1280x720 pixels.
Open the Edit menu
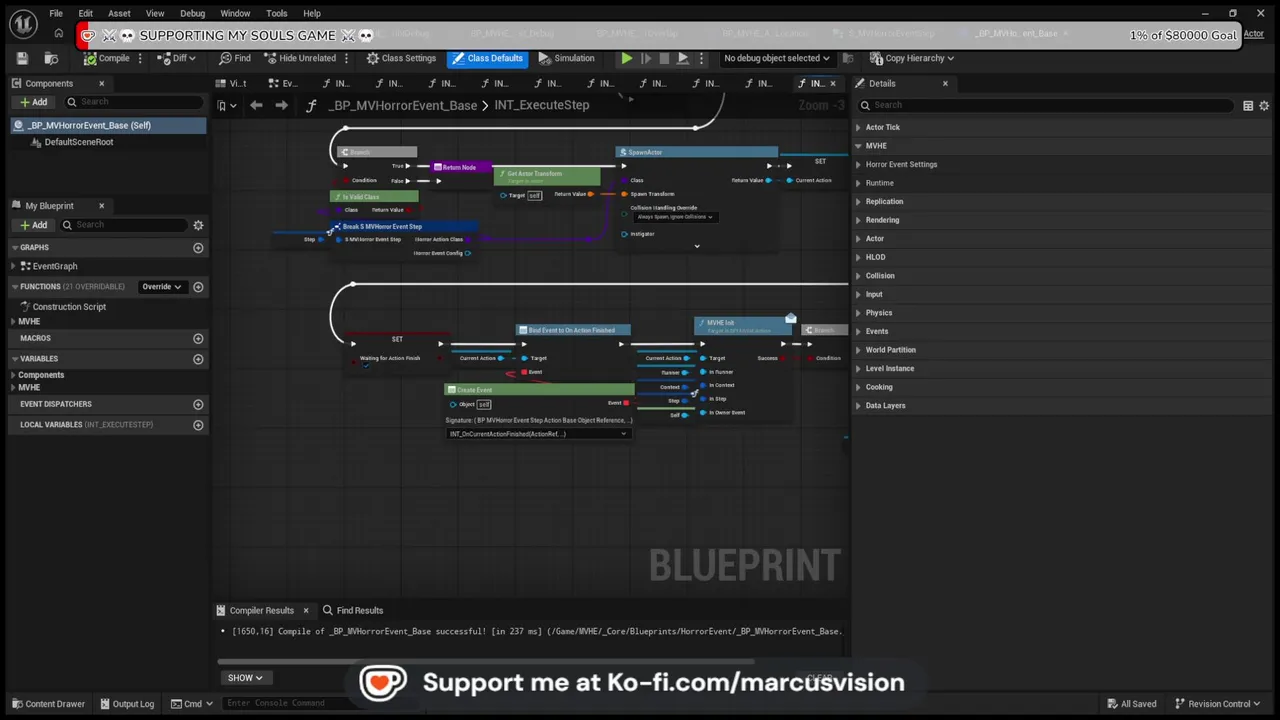tap(86, 13)
